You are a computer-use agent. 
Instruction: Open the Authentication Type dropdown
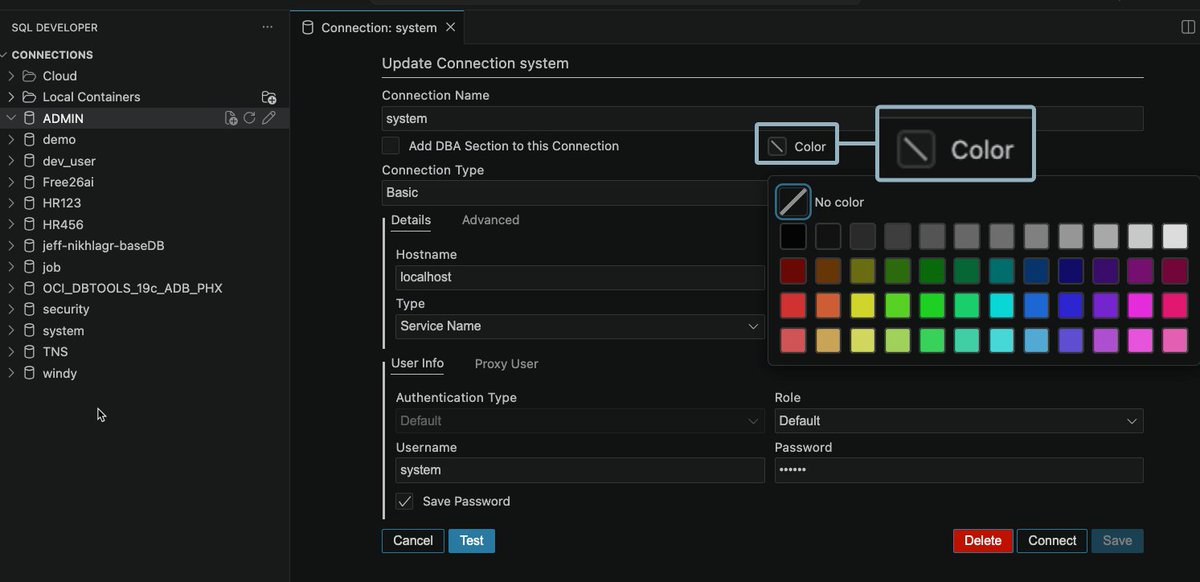[580, 421]
